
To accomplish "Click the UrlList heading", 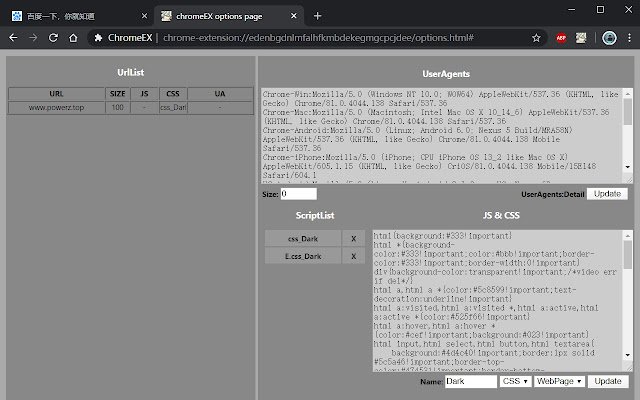I will (x=131, y=72).
